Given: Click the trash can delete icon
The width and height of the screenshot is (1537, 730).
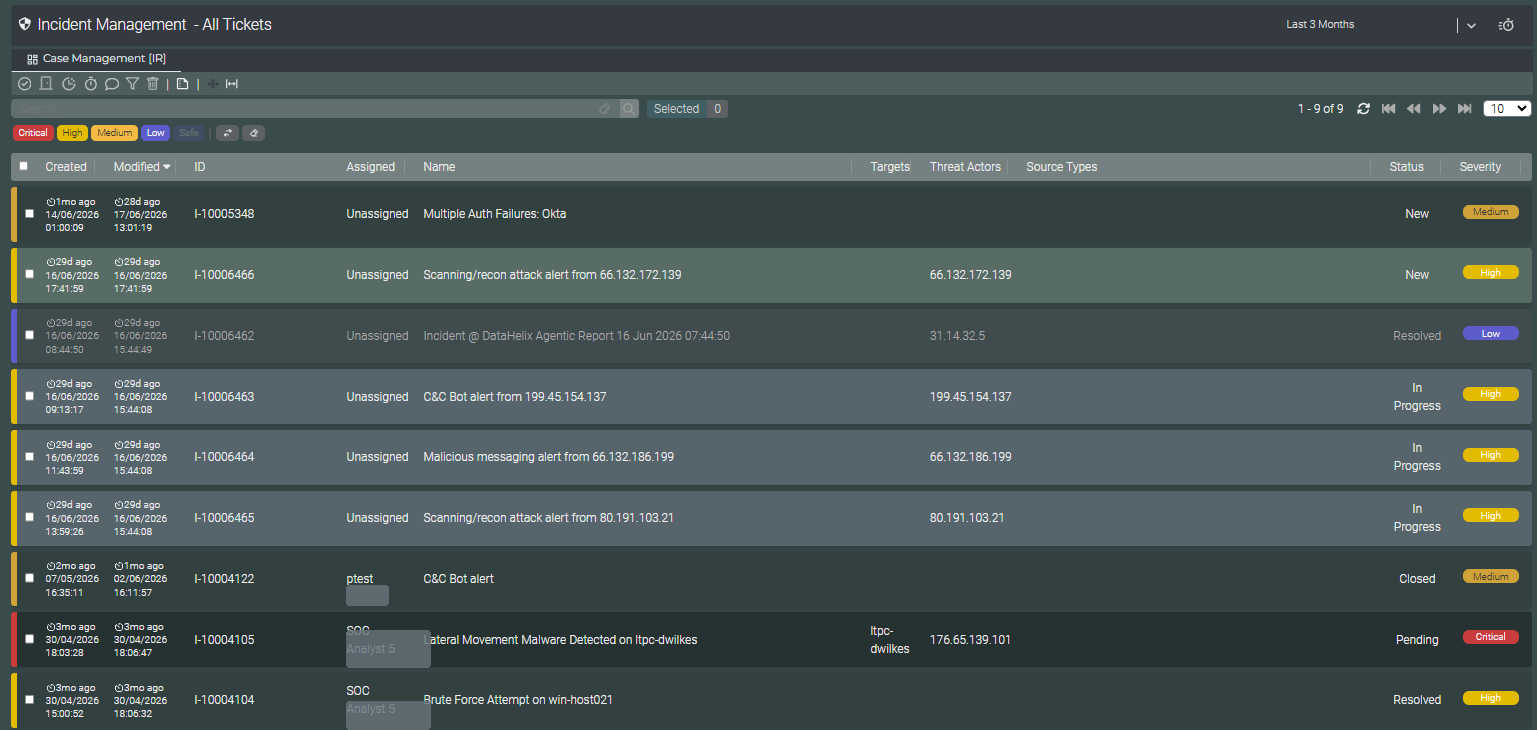Looking at the screenshot, I should pos(153,84).
